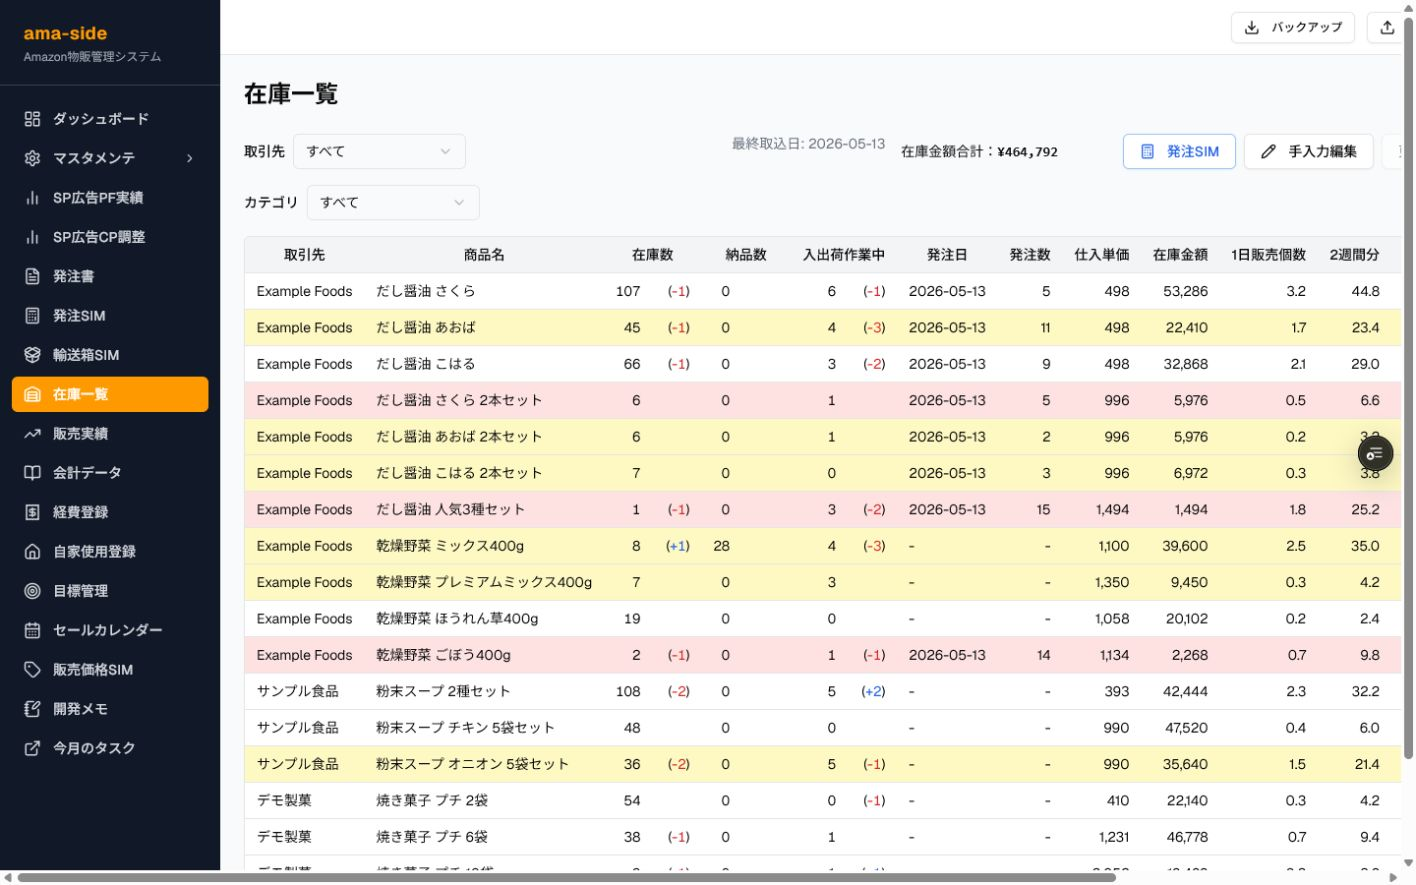Screen dimensions: 1416x885
Task: Open the 取引先 filter dropdown
Action: click(x=379, y=151)
